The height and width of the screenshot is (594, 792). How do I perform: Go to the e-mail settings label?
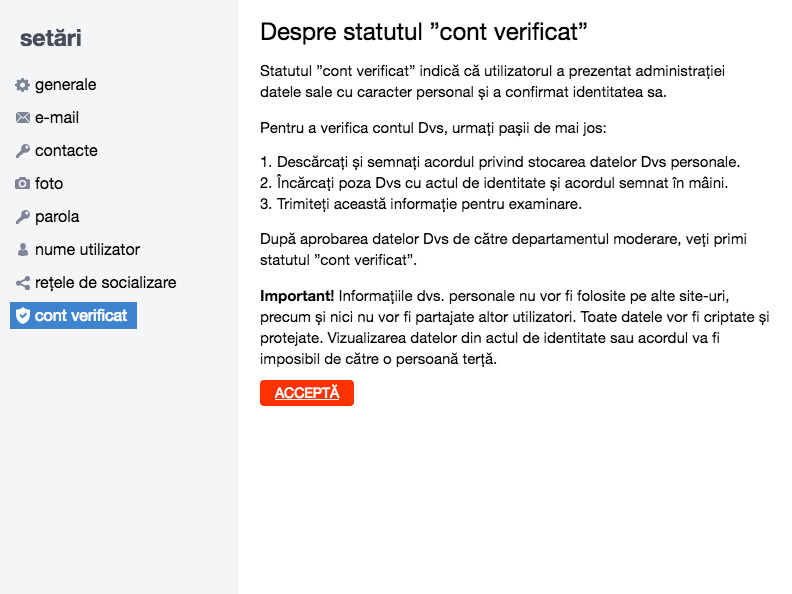pyautogui.click(x=57, y=118)
